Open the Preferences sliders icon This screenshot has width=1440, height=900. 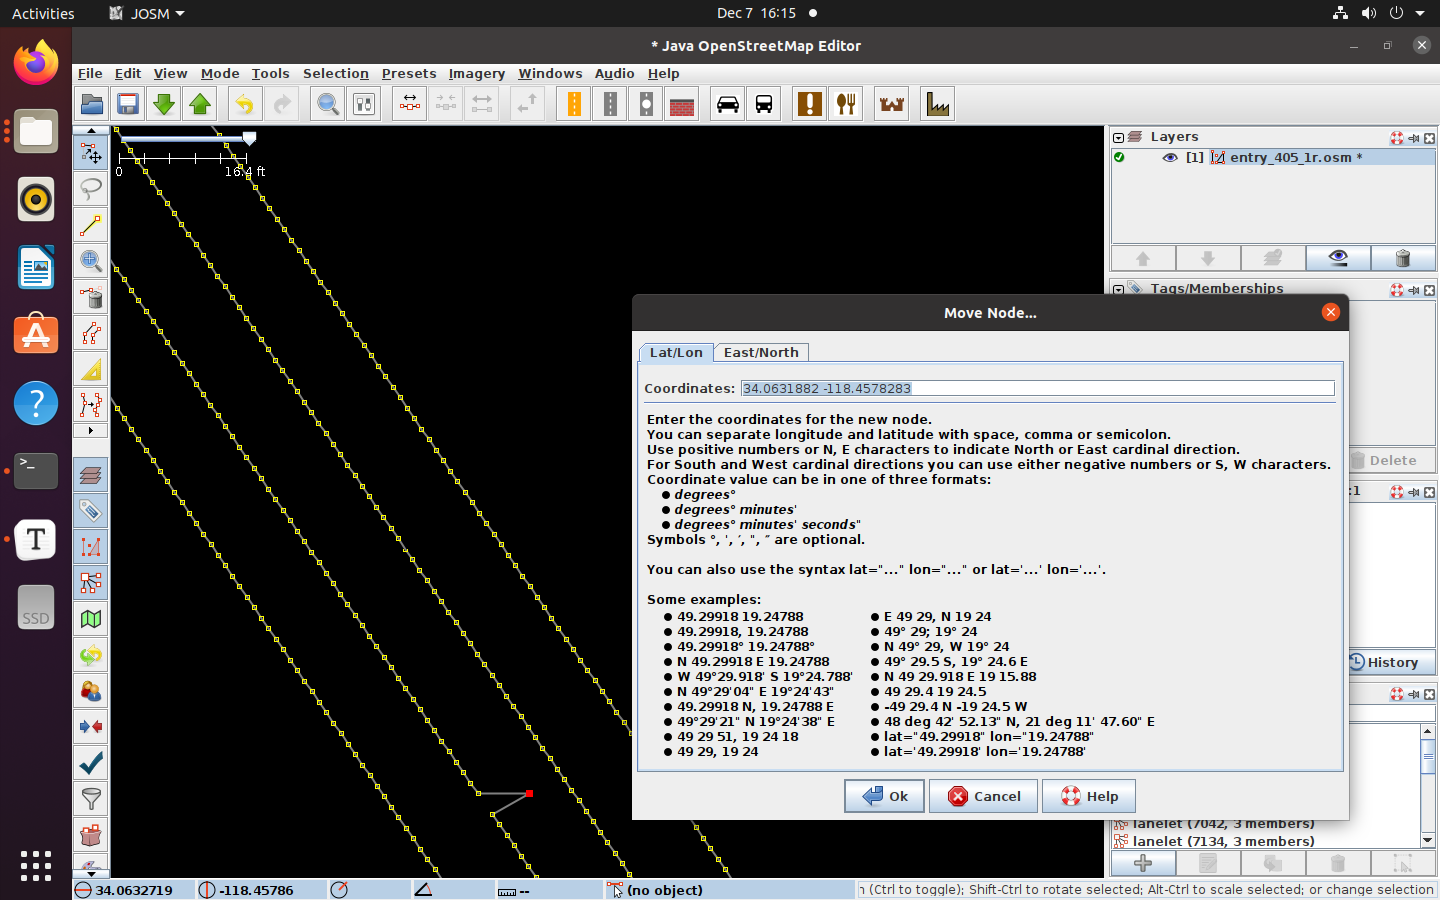[x=364, y=104]
